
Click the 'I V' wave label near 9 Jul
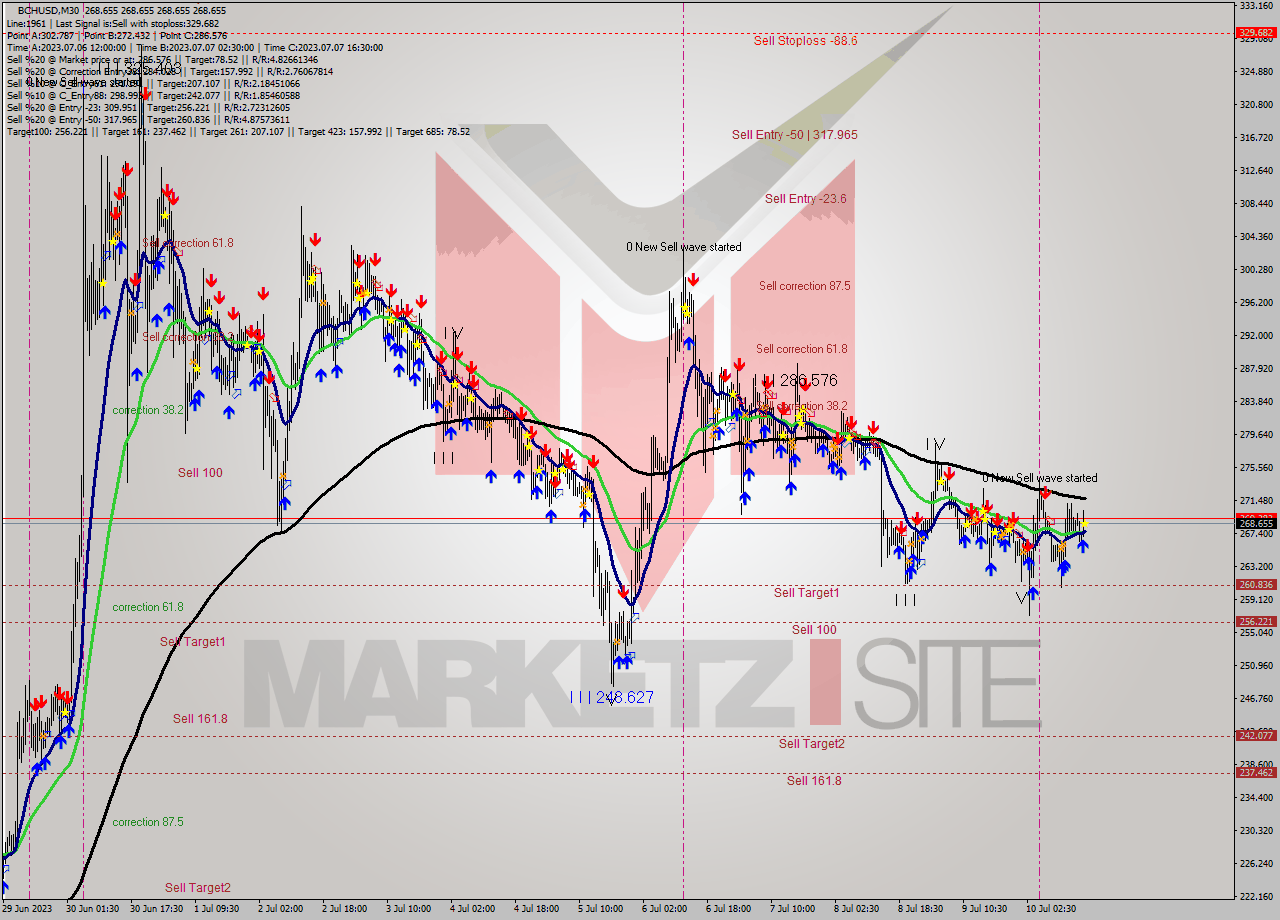[935, 443]
